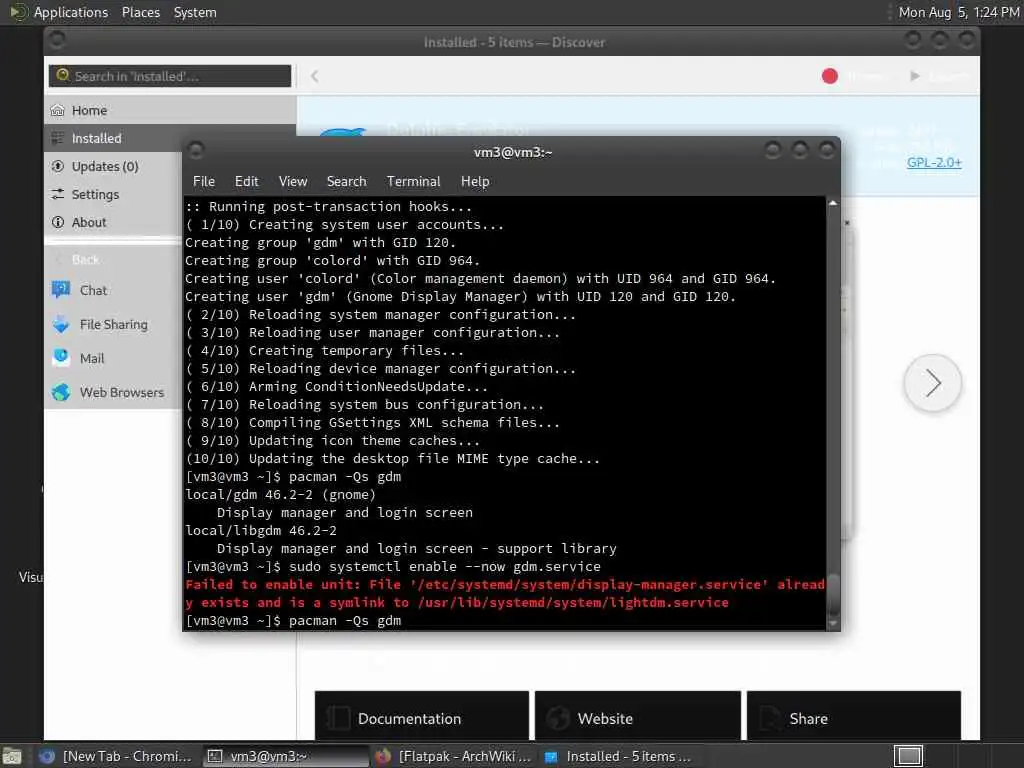Screen dimensions: 1024x768
Task: Open the System menu in top panel
Action: click(195, 12)
